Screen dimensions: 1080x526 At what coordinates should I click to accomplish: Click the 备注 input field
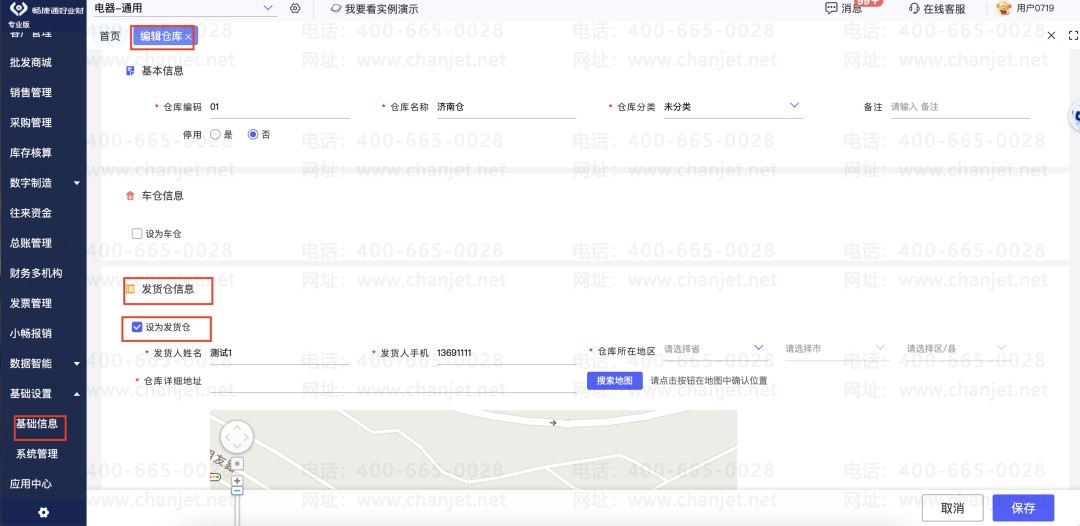[960, 107]
